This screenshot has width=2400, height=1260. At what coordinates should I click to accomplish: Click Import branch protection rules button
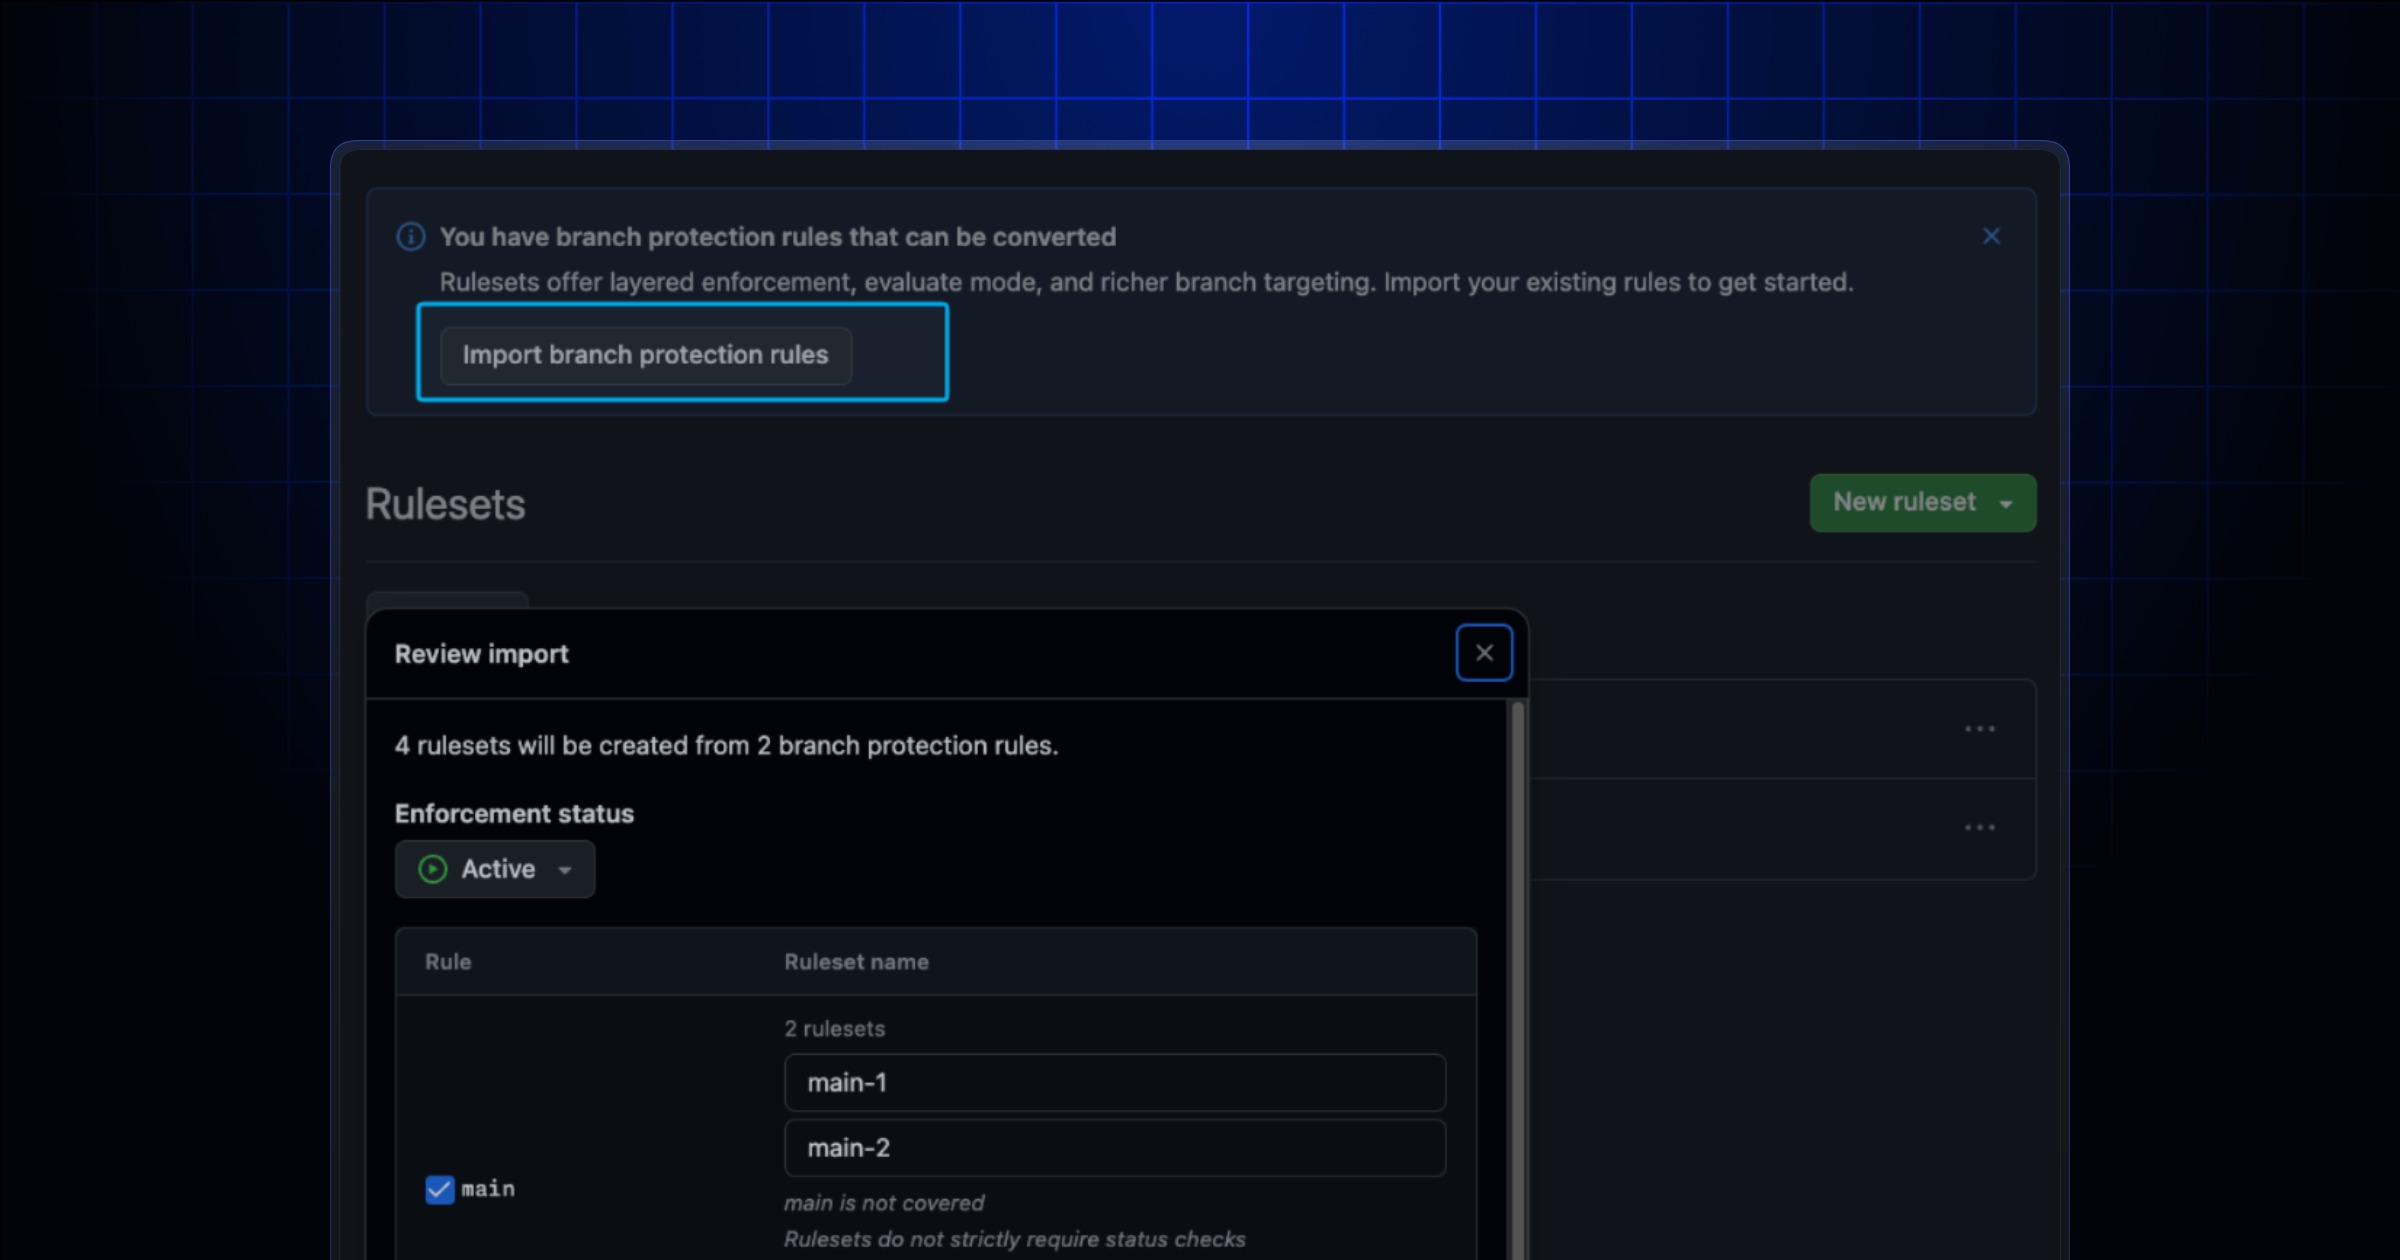tap(646, 355)
